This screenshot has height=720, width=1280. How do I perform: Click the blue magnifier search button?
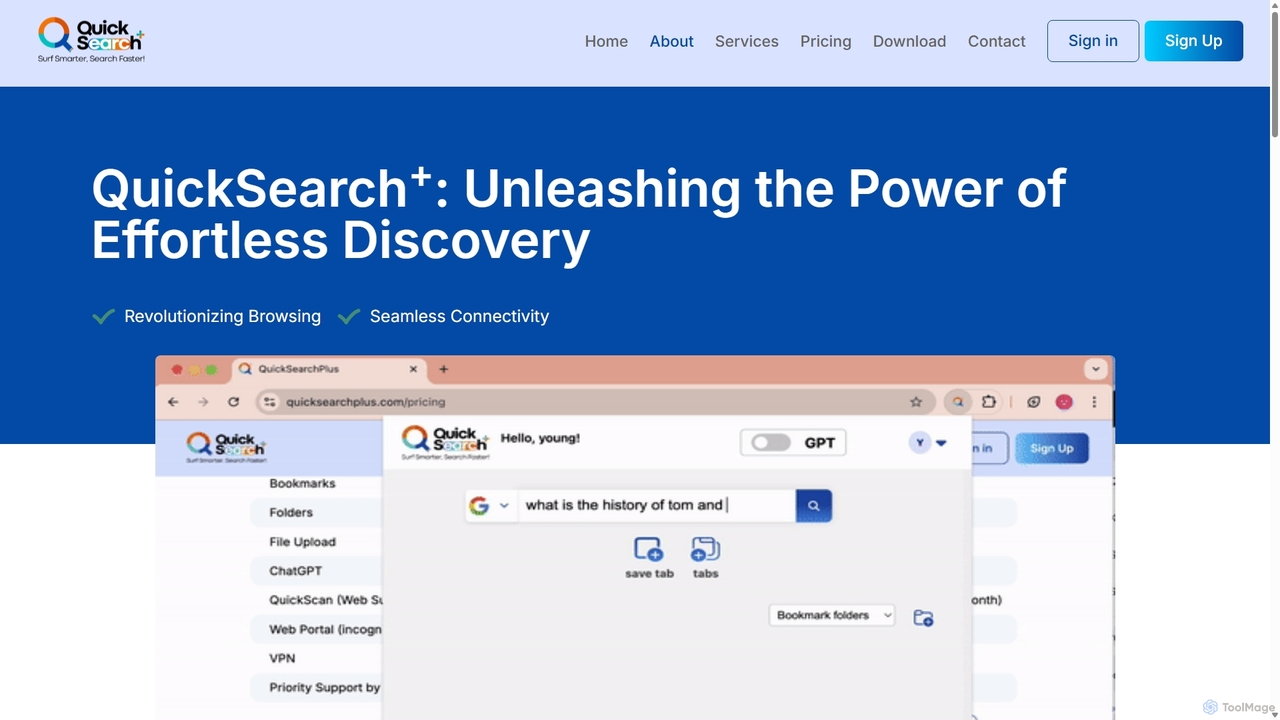click(814, 506)
